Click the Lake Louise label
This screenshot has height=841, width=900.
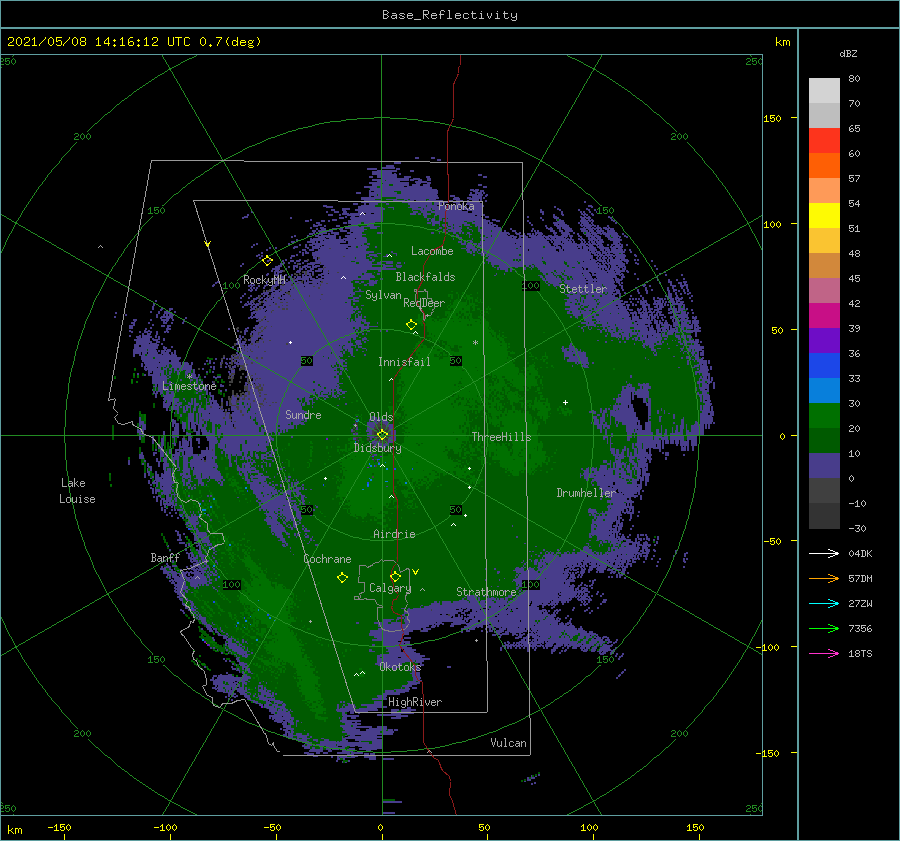click(77, 491)
